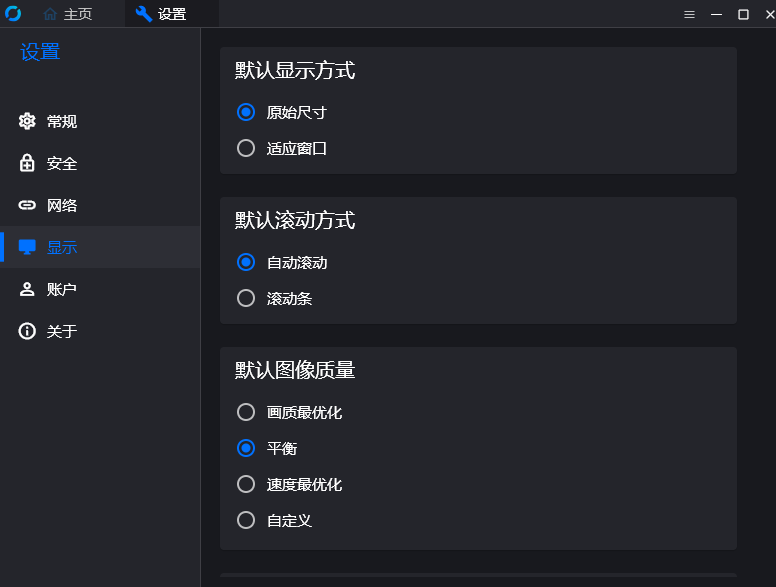776x587 pixels.
Task: Click the lock icon for 安全
Action: click(27, 163)
